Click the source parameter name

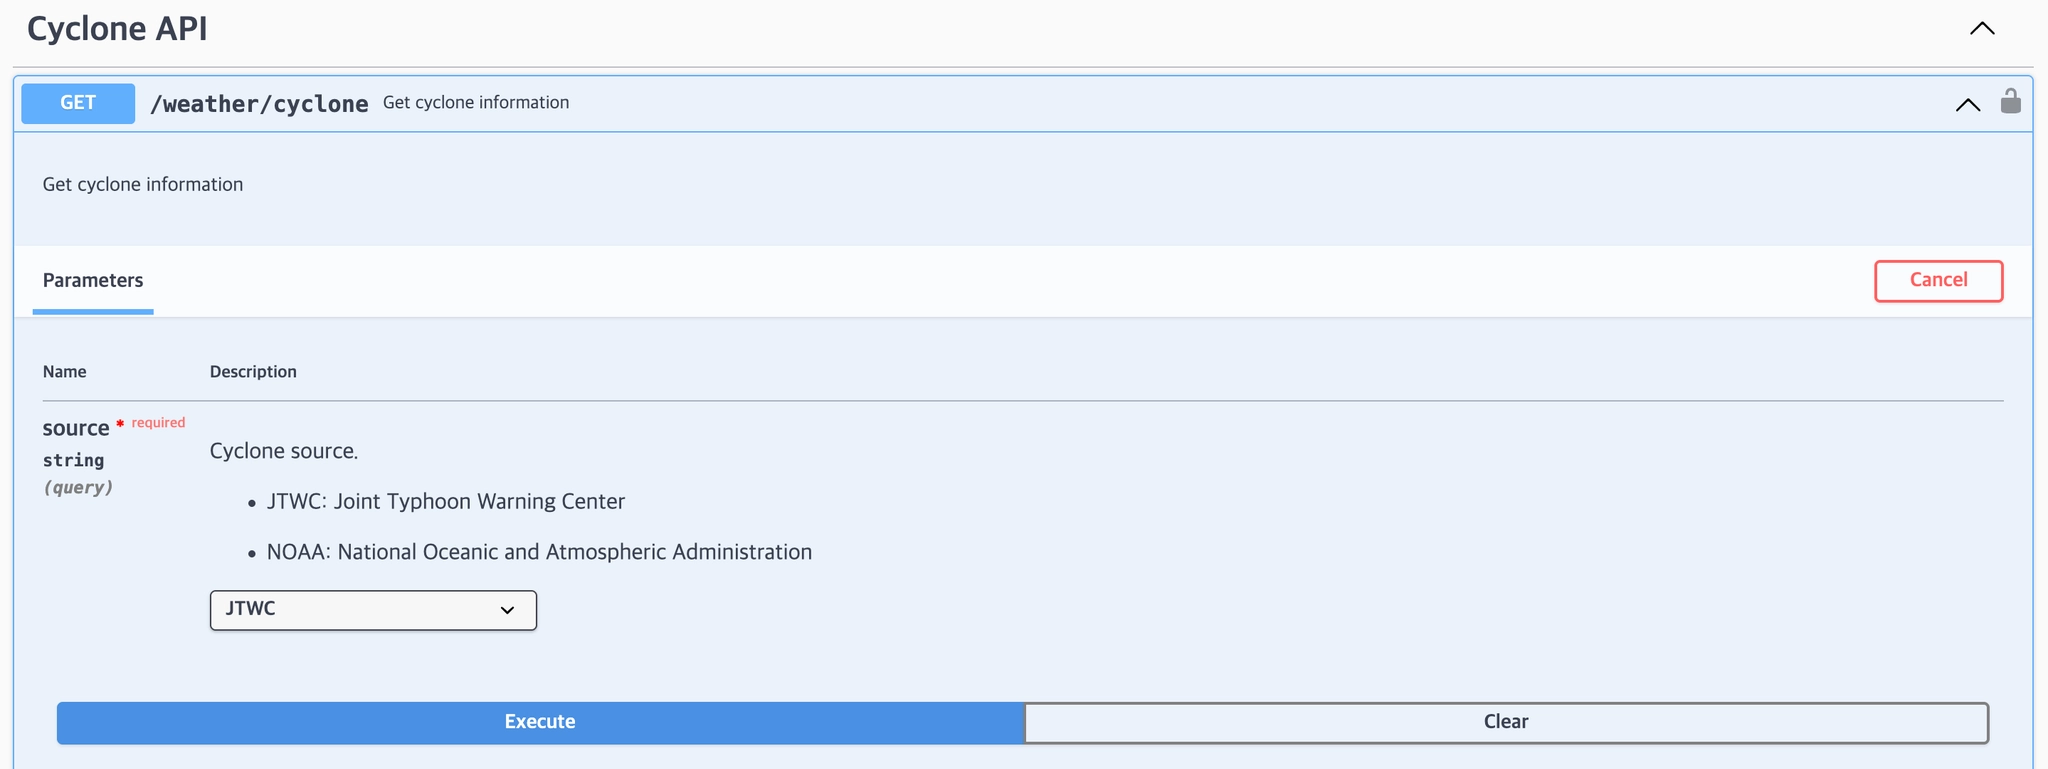76,428
